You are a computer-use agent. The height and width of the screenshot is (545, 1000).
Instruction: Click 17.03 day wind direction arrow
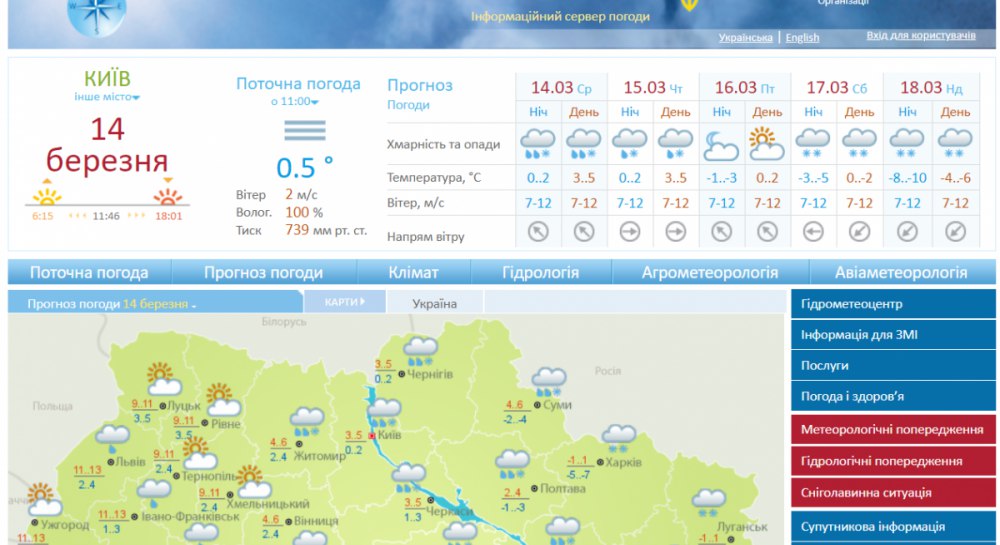click(859, 232)
